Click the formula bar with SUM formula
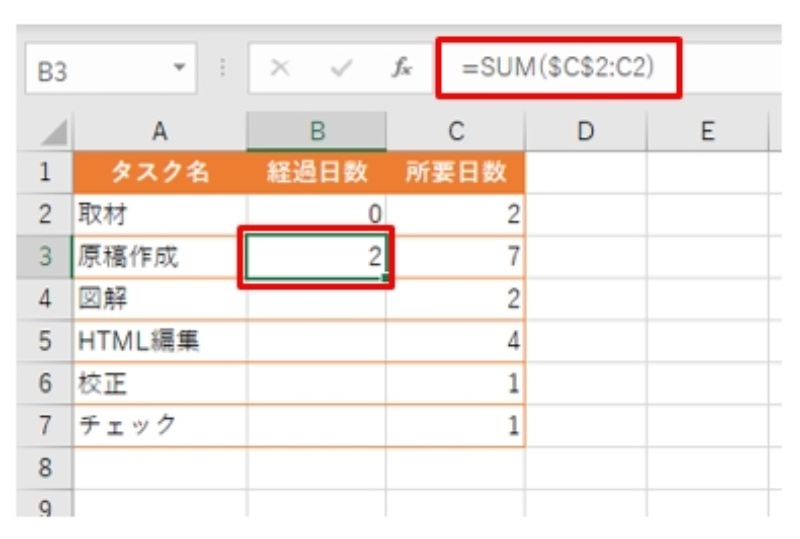Image resolution: width=800 pixels, height=539 pixels. [600, 69]
